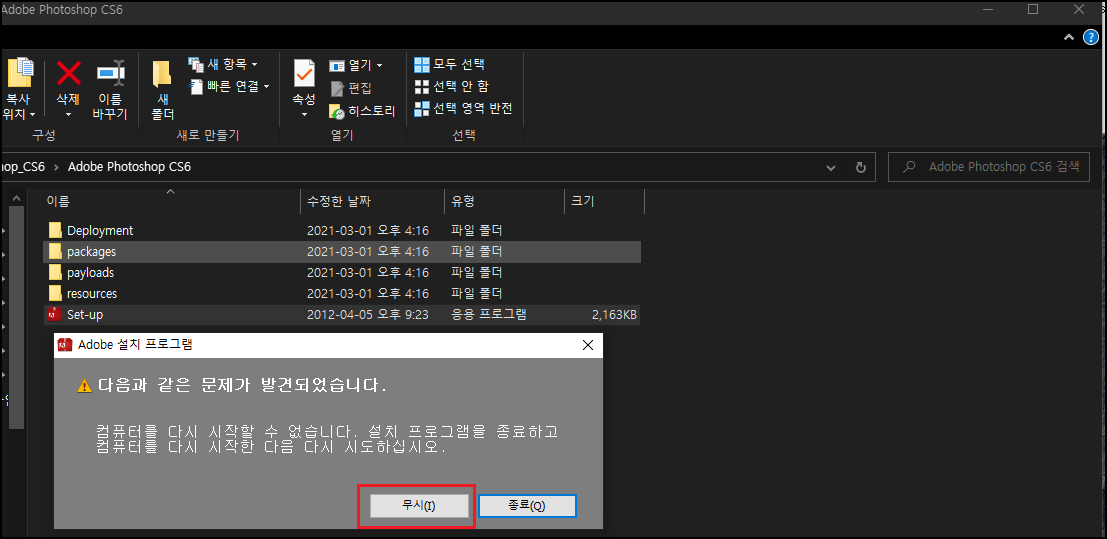Select the Set-up application file
1107x539 pixels.
[x=342, y=314]
